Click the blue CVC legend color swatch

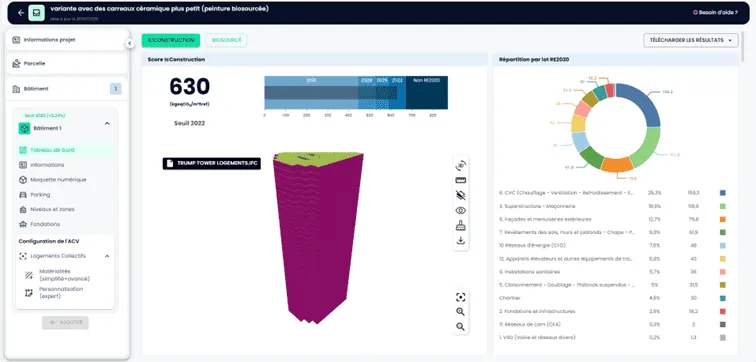click(x=723, y=193)
